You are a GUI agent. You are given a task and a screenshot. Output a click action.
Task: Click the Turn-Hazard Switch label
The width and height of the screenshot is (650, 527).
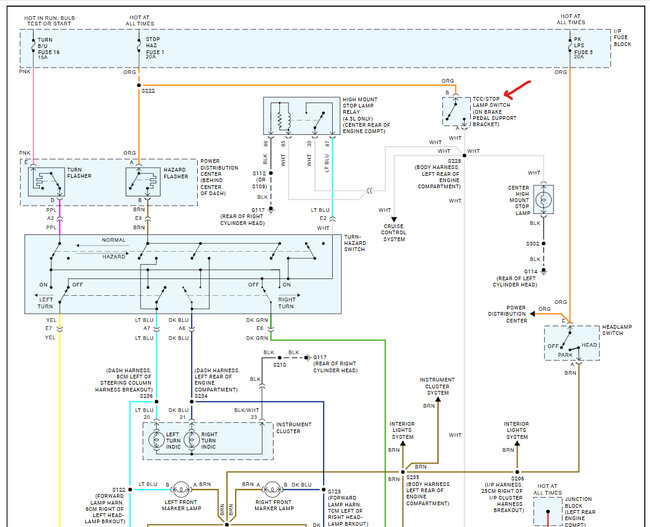point(355,243)
